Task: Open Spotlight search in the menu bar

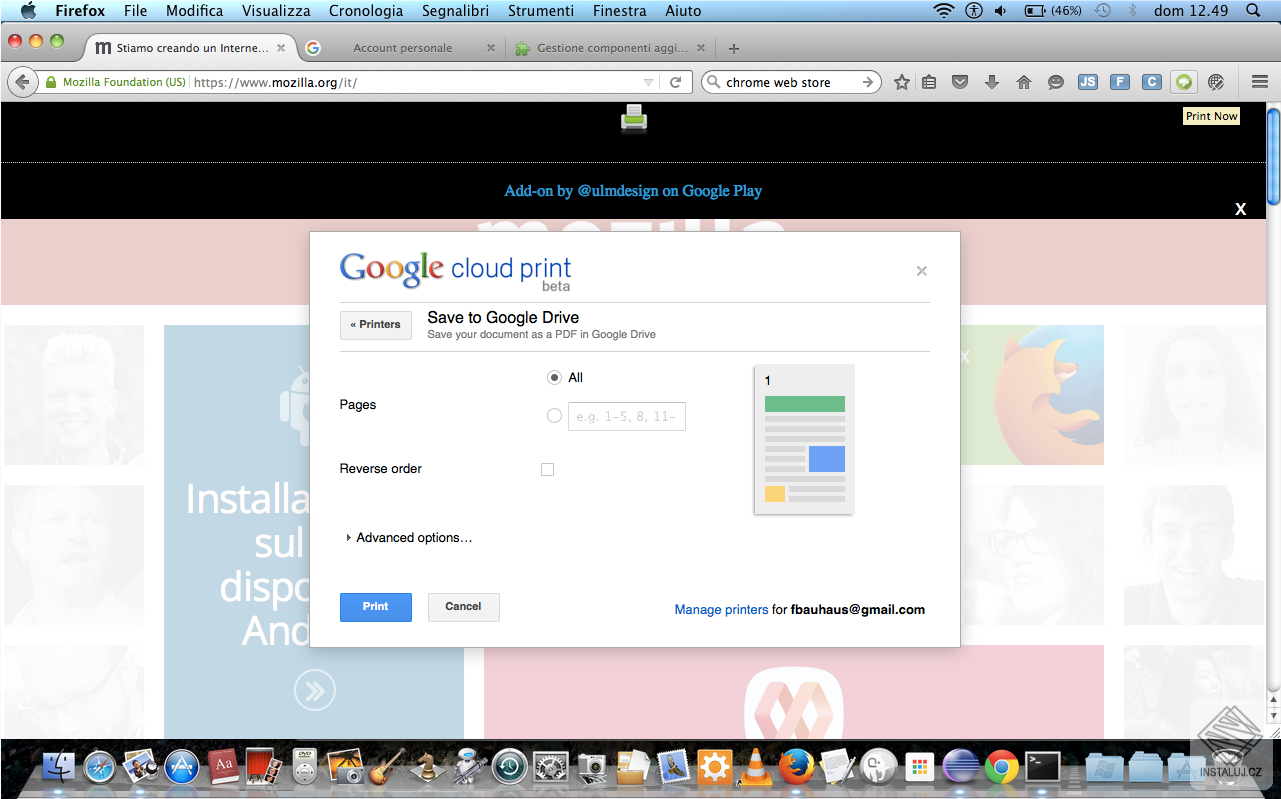Action: (x=1253, y=11)
